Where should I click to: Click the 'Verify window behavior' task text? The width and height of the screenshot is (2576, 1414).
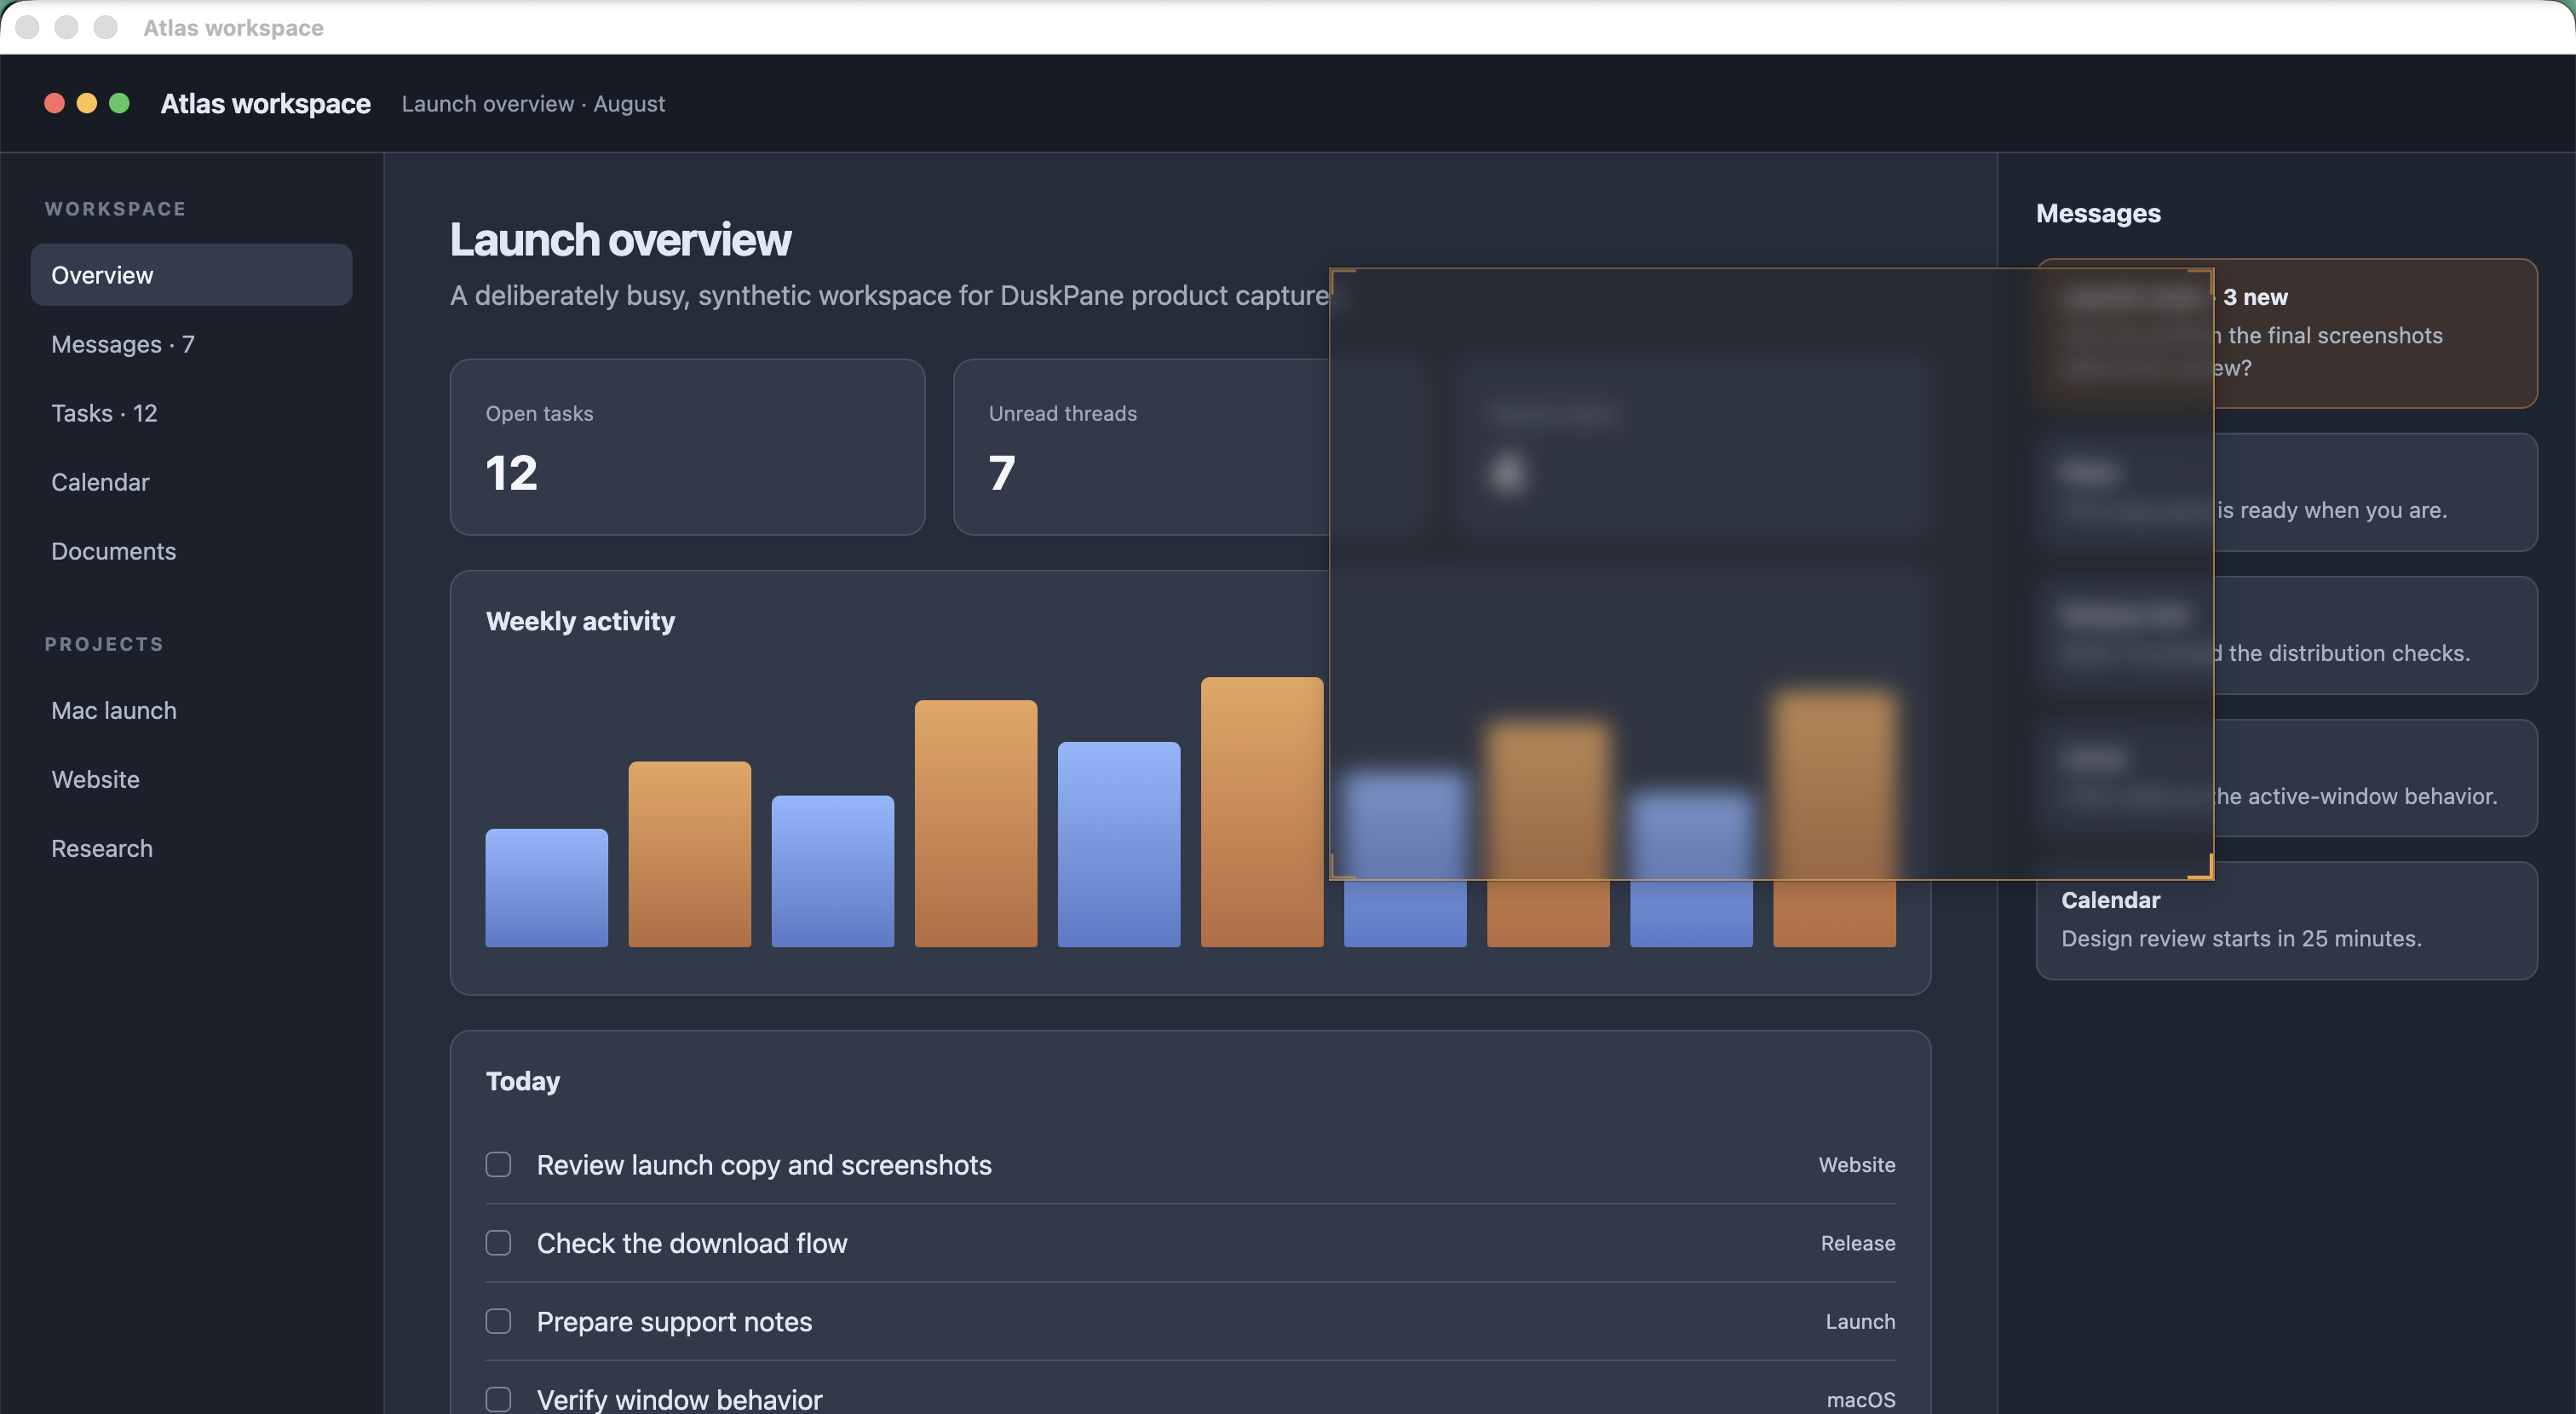click(680, 1399)
